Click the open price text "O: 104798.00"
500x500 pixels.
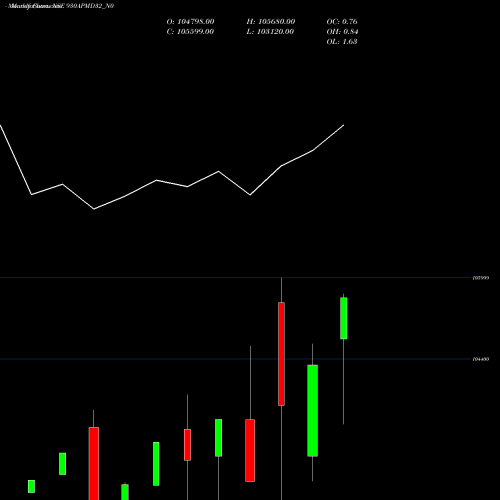pyautogui.click(x=190, y=22)
